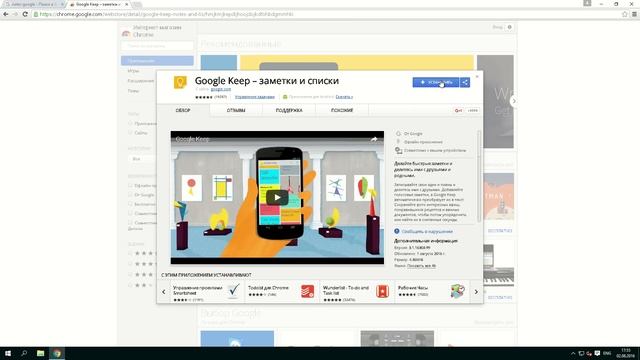
Task: Click the share icon next to Install
Action: coord(465,82)
